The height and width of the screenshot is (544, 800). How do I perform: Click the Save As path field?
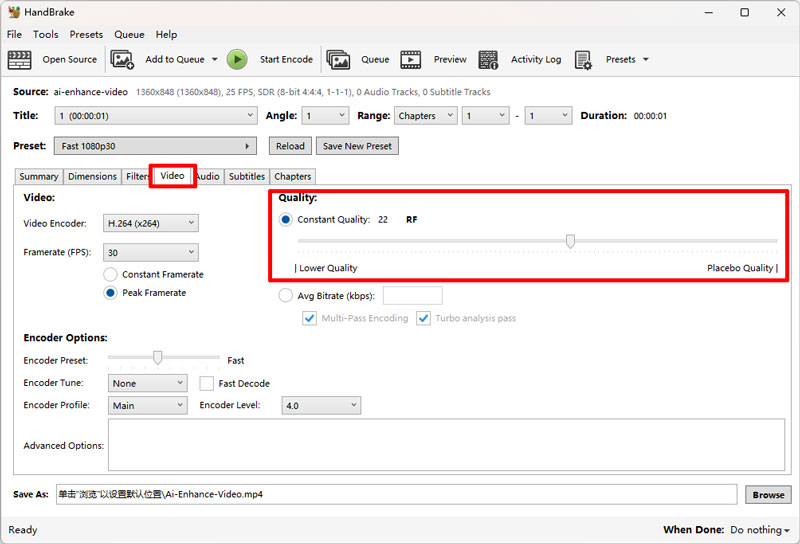pyautogui.click(x=396, y=494)
